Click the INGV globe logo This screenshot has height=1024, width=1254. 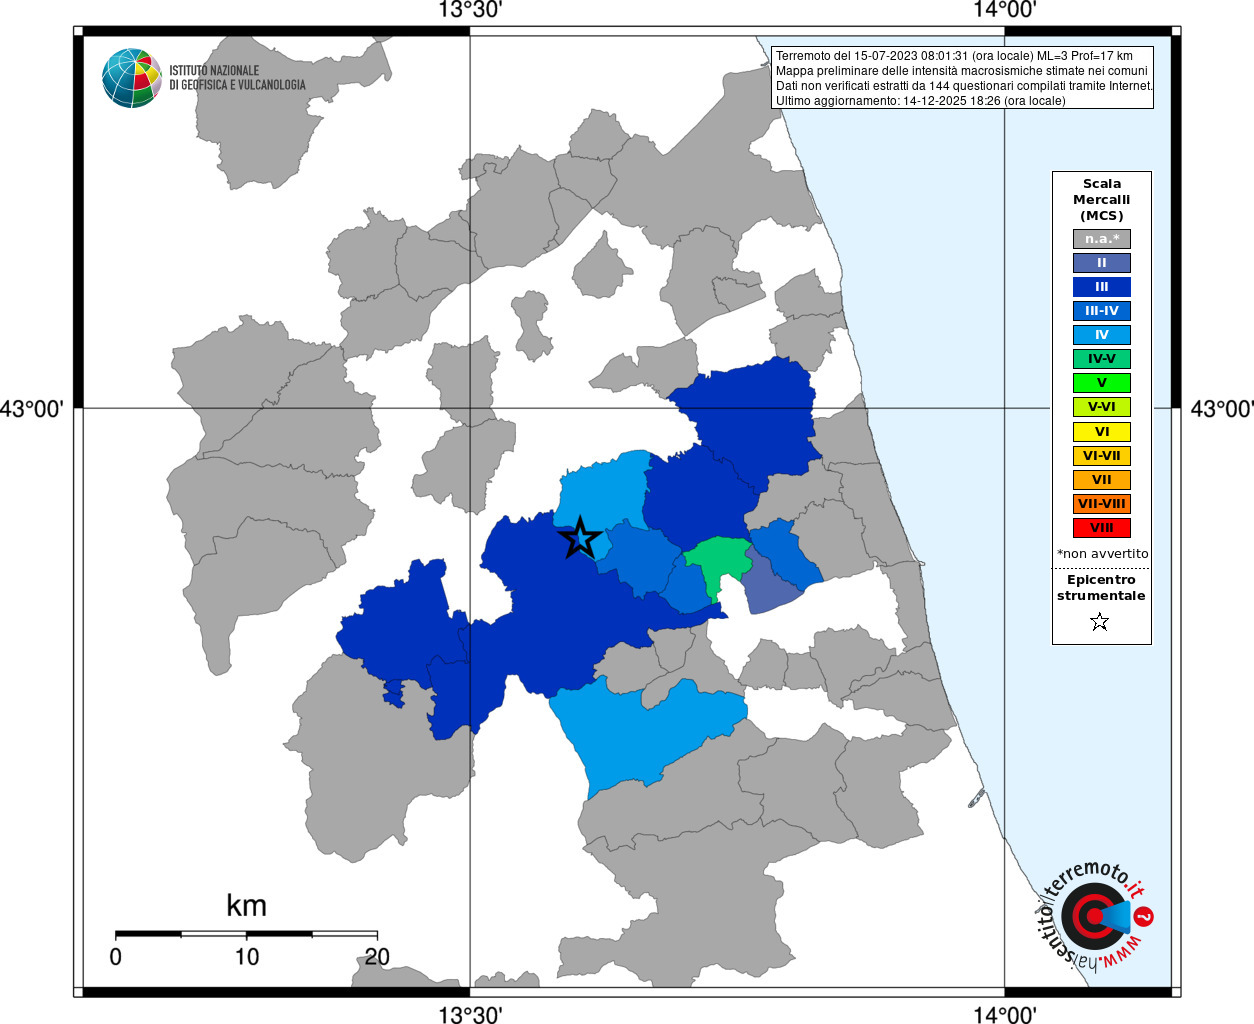point(132,78)
